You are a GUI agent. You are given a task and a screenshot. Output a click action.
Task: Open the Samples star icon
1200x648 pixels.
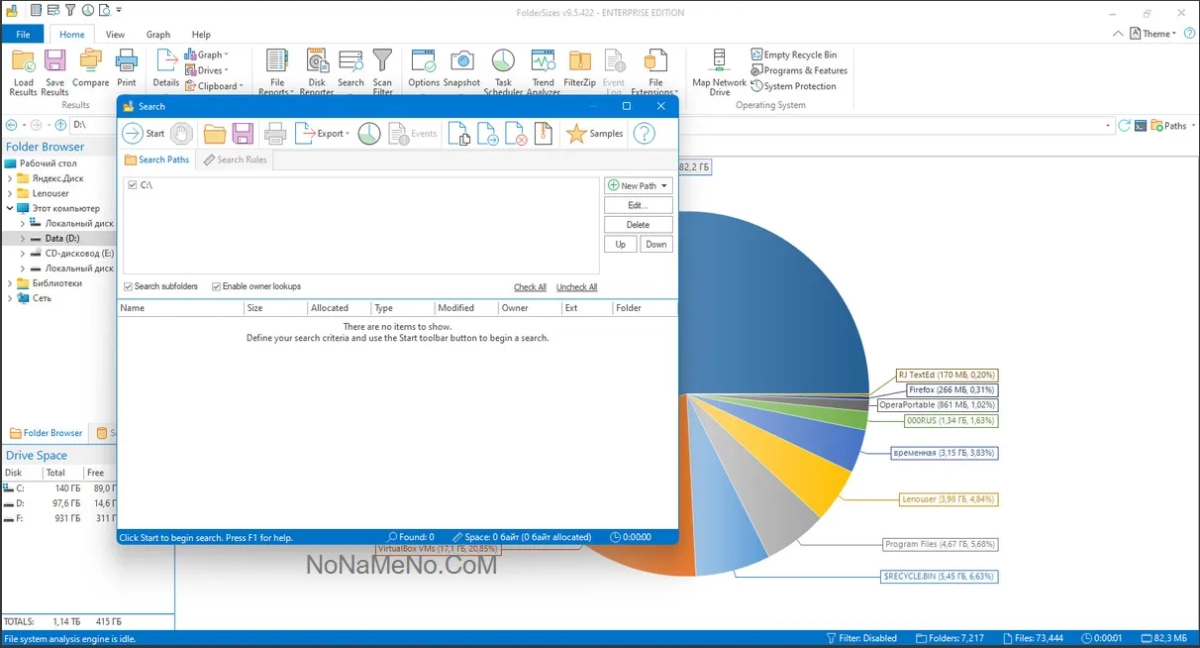577,134
